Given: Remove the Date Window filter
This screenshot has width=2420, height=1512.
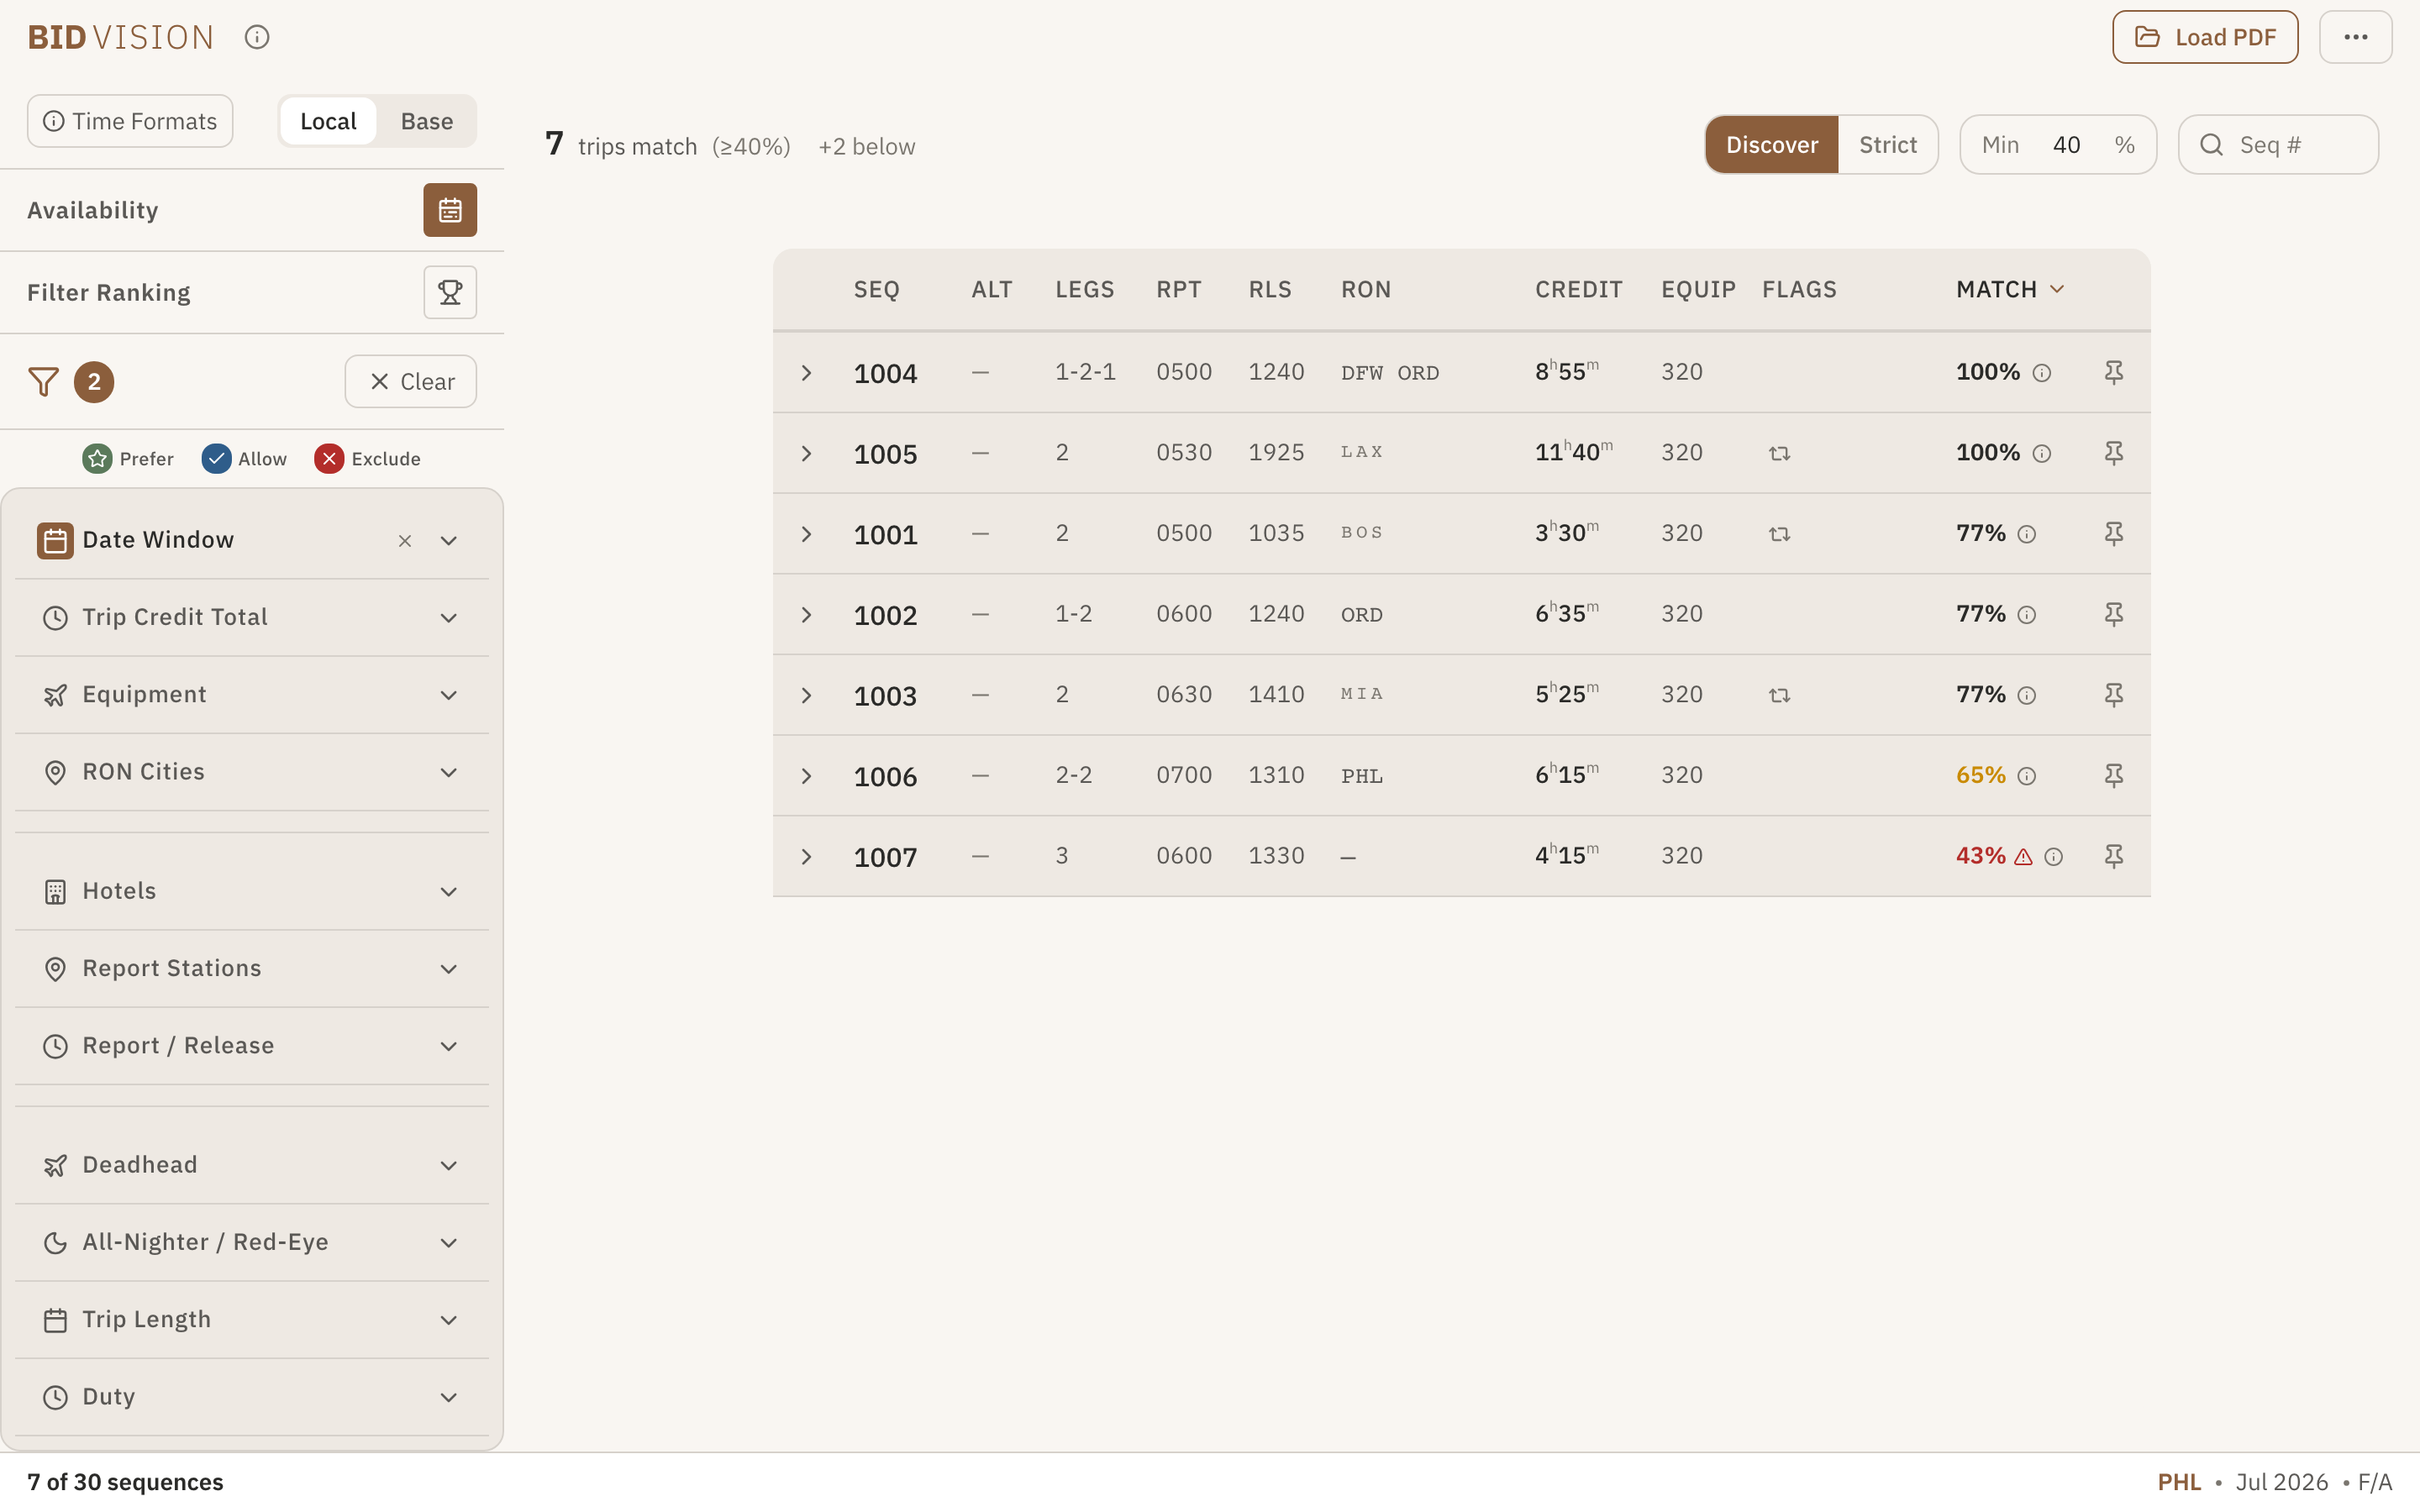Looking at the screenshot, I should pos(405,541).
